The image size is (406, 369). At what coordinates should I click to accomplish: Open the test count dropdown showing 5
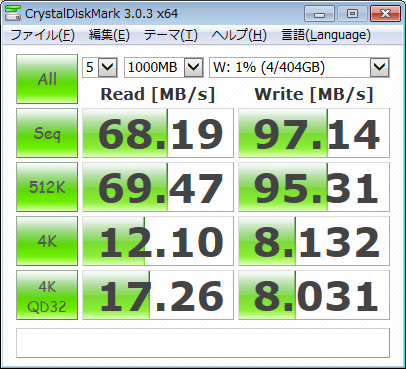tap(100, 67)
